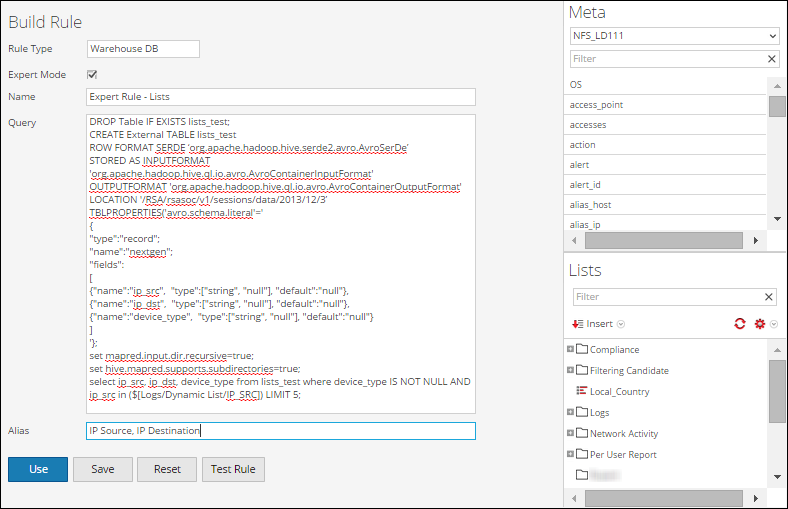Select the Local_Country list label
The height and width of the screenshot is (509, 788).
tap(620, 392)
